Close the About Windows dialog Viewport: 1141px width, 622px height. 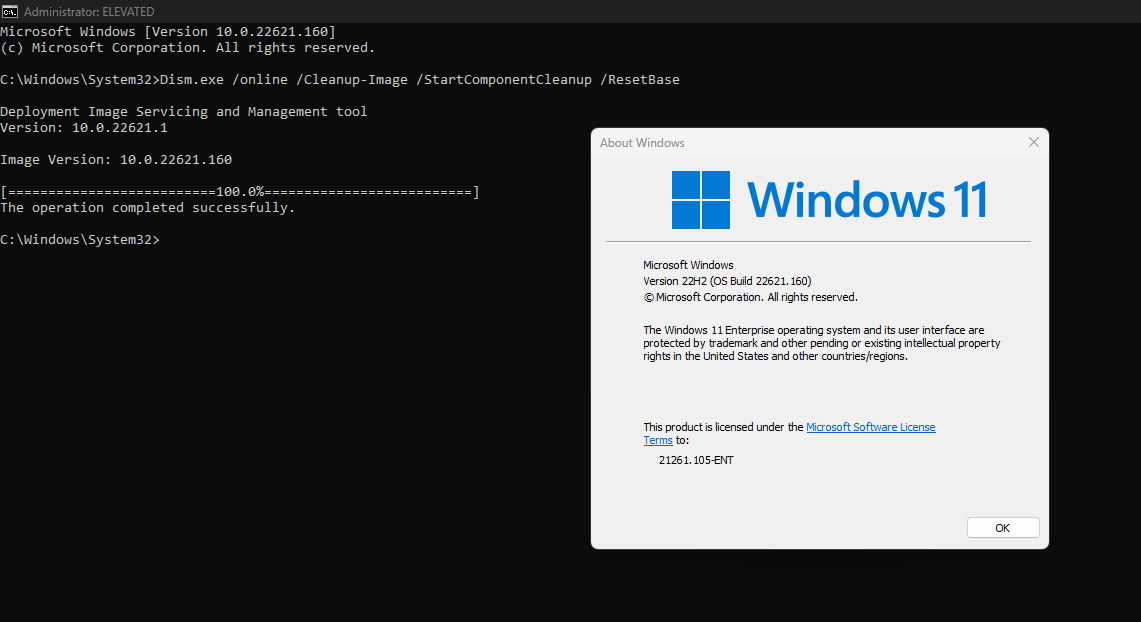pyautogui.click(x=1033, y=143)
